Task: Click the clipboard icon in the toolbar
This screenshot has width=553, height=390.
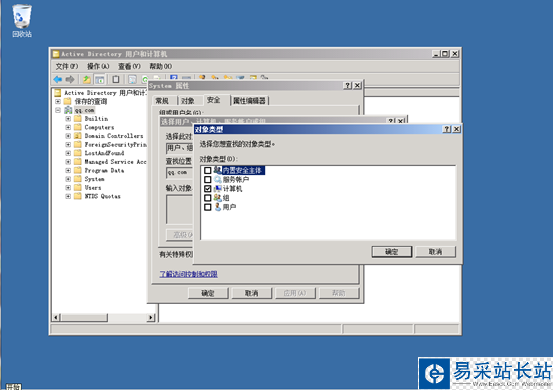Action: [116, 79]
